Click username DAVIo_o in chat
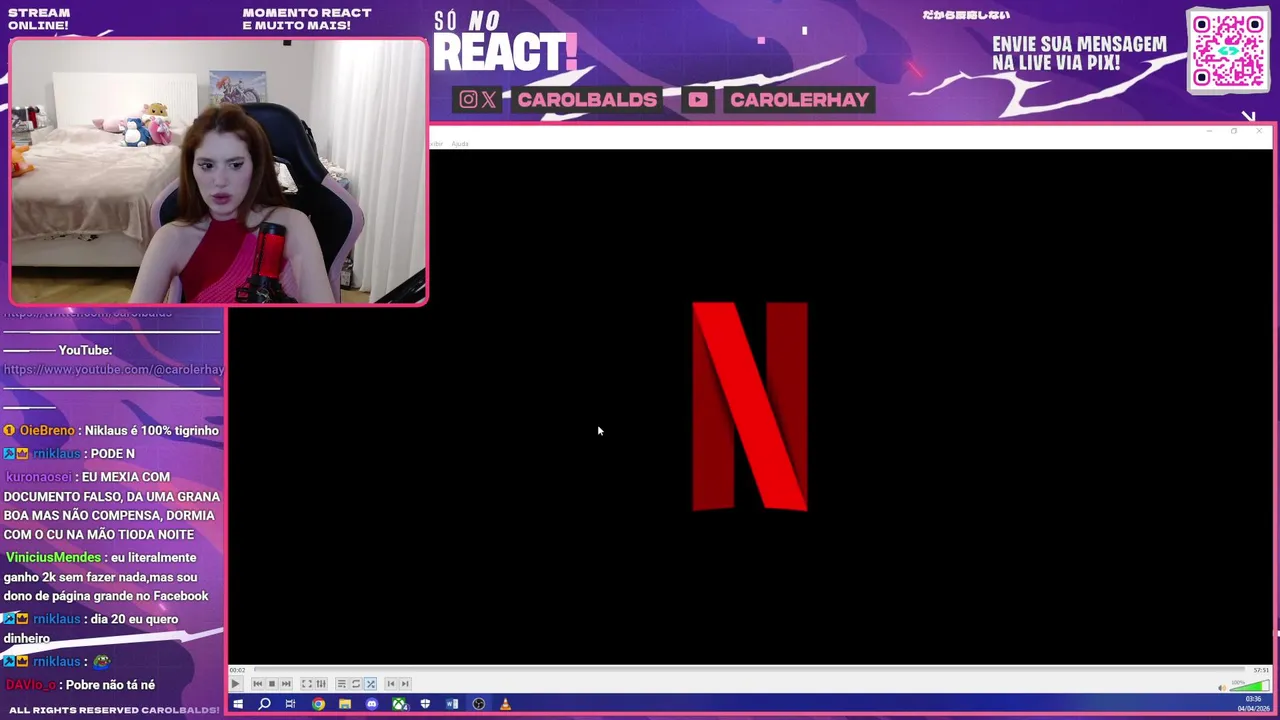Image resolution: width=1280 pixels, height=720 pixels. tap(29, 685)
